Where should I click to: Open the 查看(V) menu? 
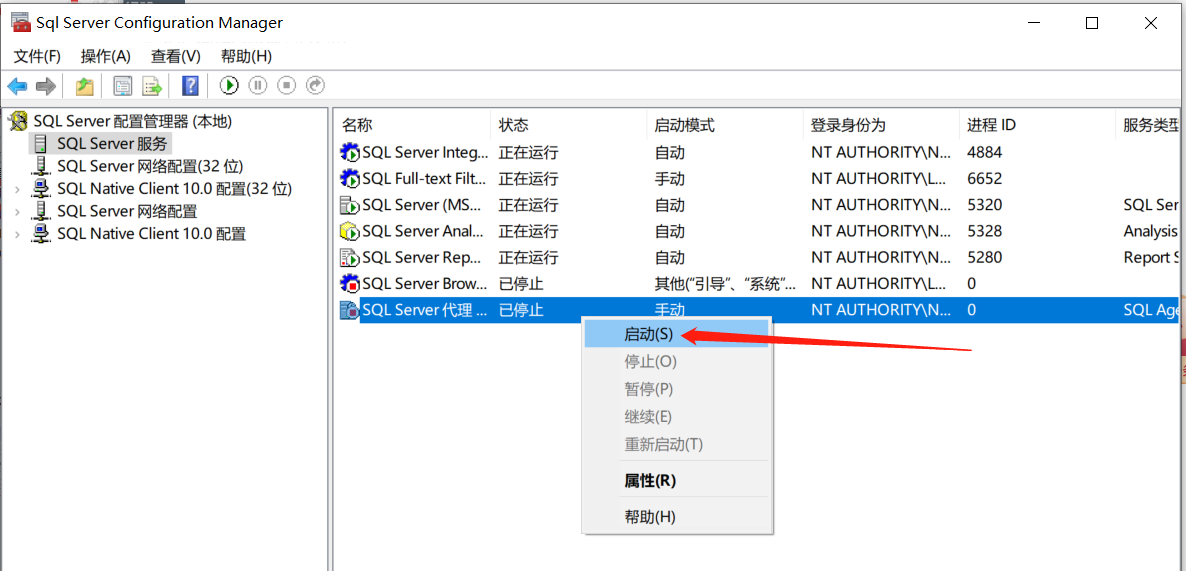coord(176,56)
